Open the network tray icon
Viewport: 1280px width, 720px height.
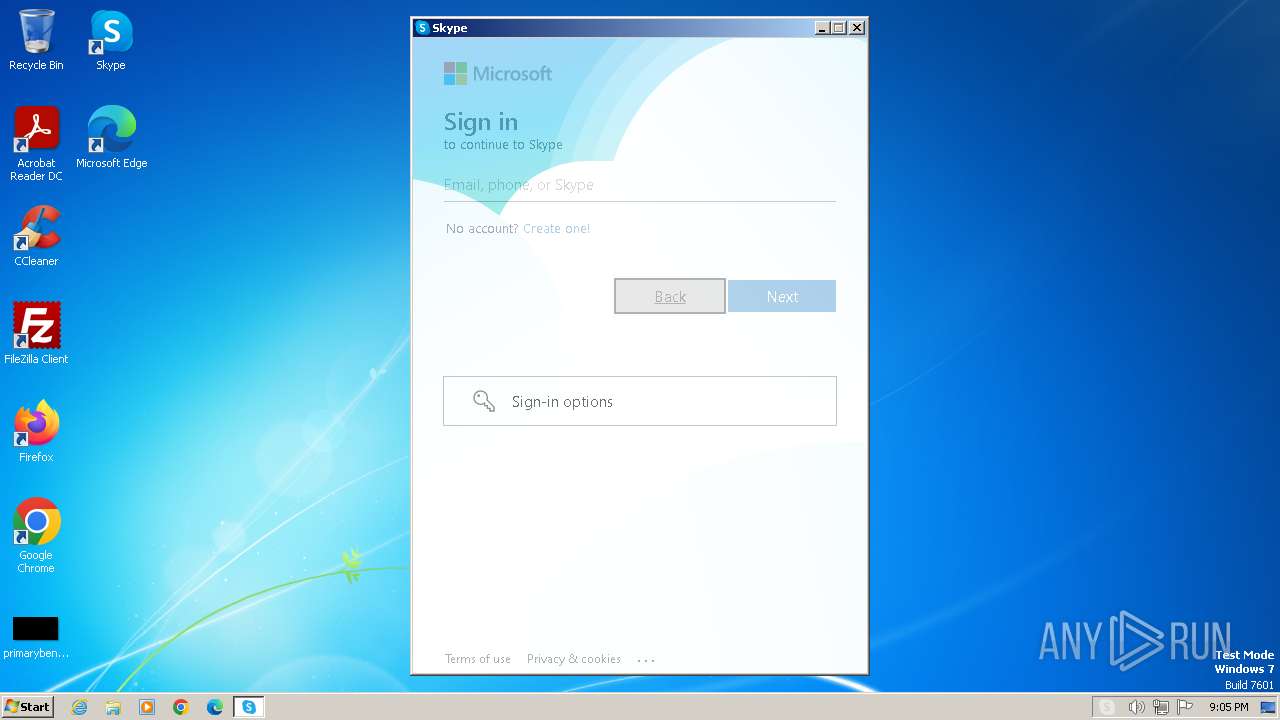click(1161, 707)
